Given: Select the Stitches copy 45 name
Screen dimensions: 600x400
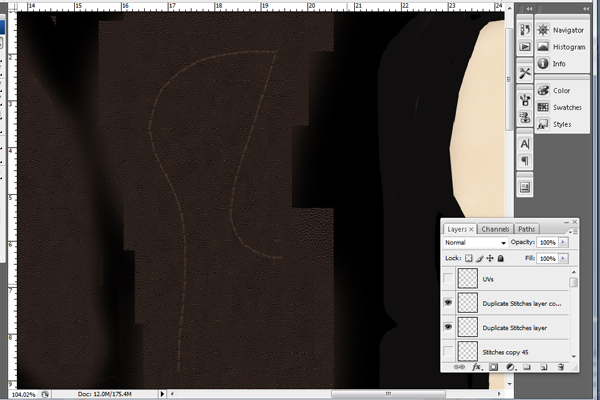Looking at the screenshot, I should 505,352.
